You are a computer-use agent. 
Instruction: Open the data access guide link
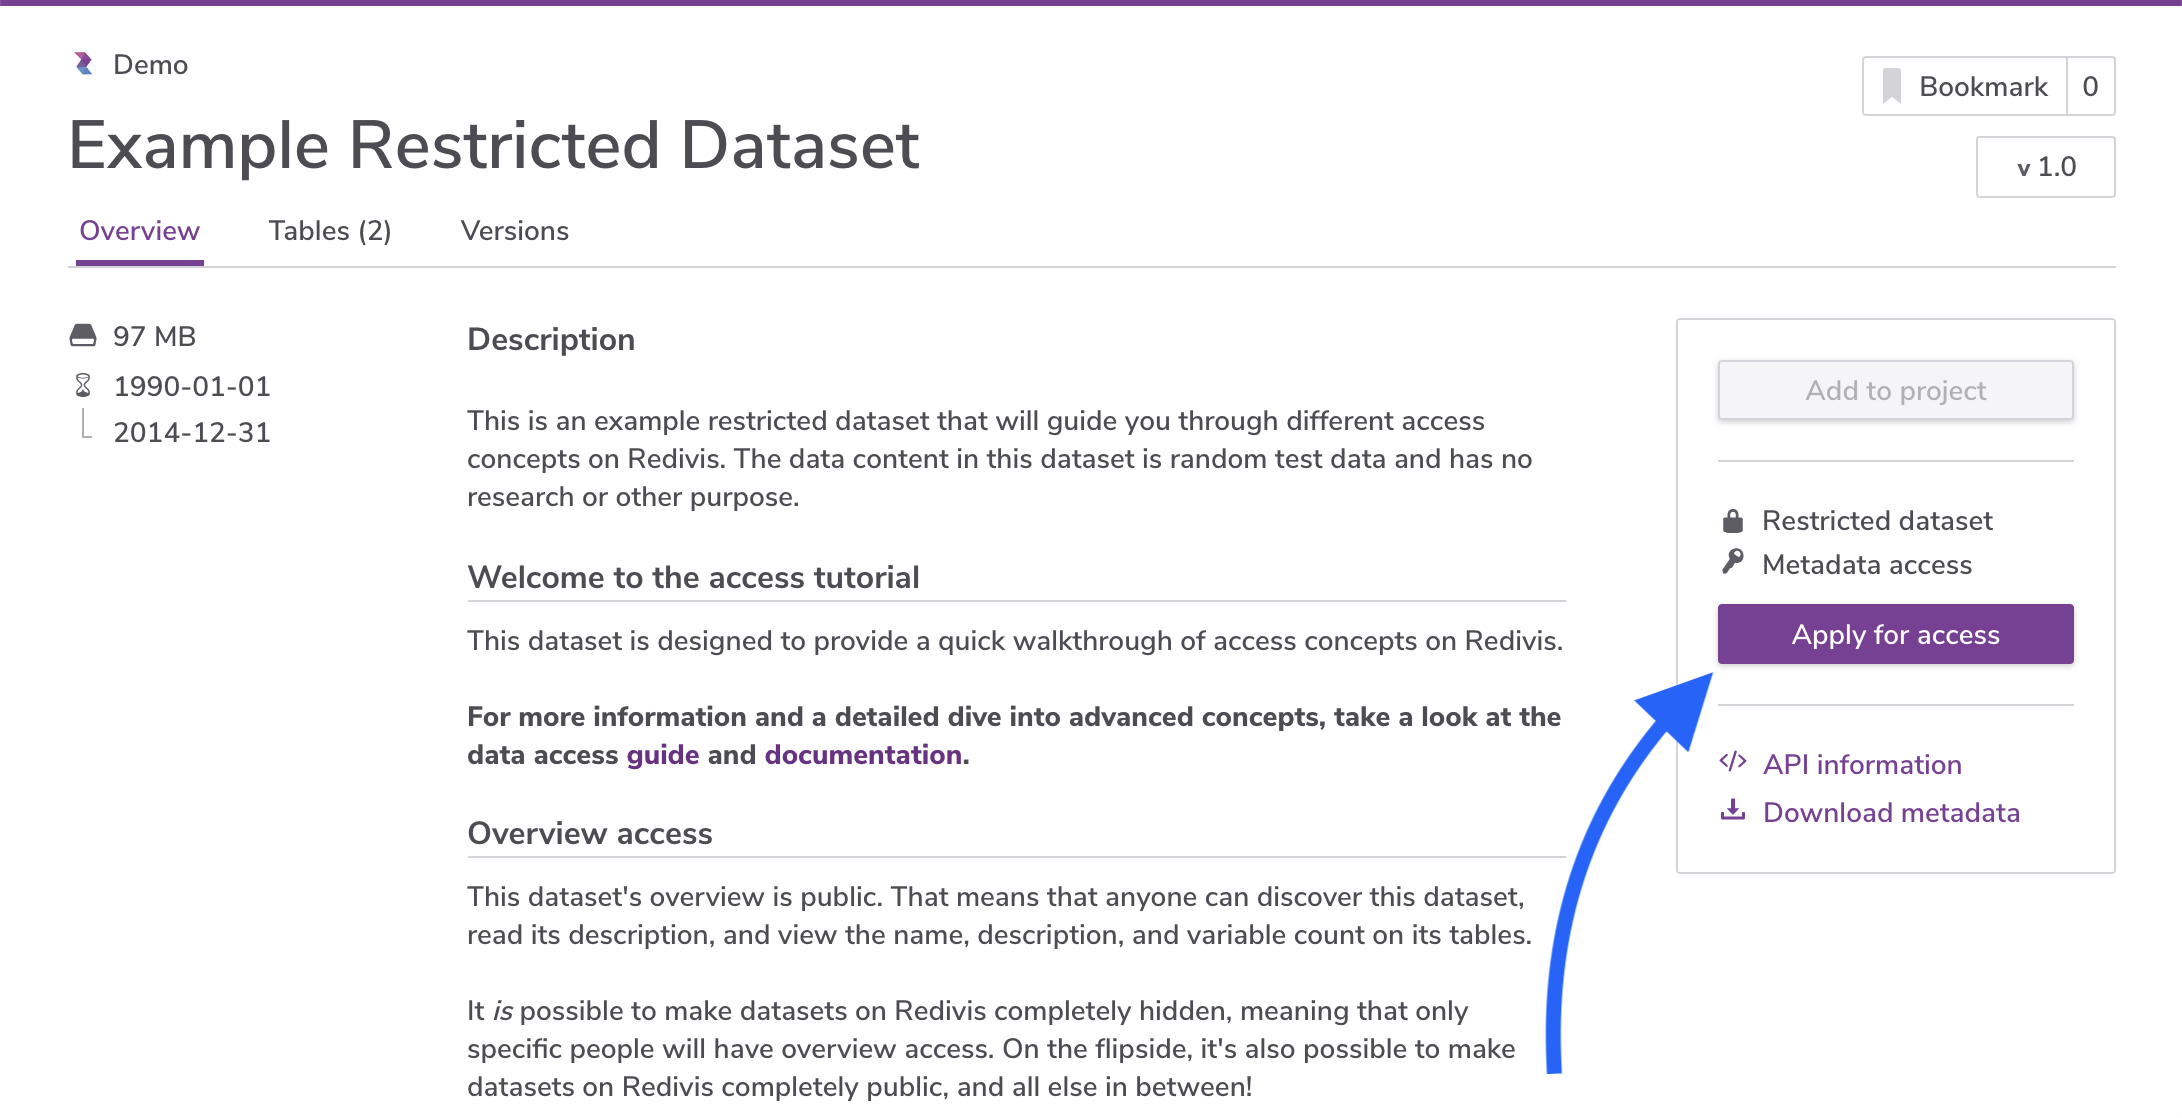pyautogui.click(x=663, y=755)
